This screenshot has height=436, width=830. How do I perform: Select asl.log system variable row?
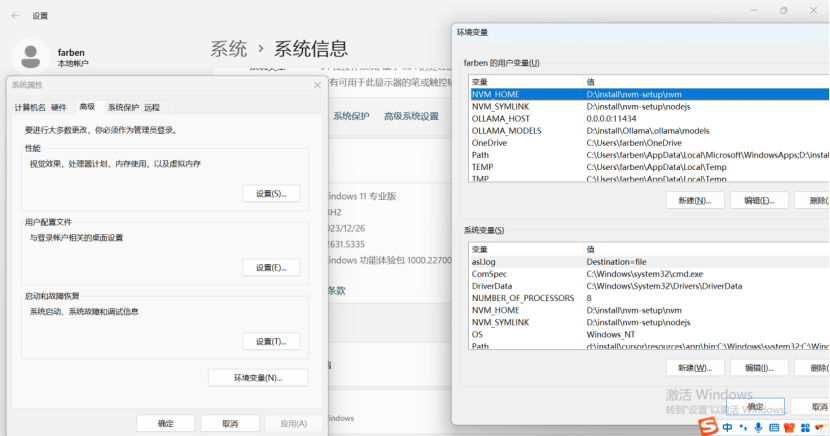click(x=649, y=262)
